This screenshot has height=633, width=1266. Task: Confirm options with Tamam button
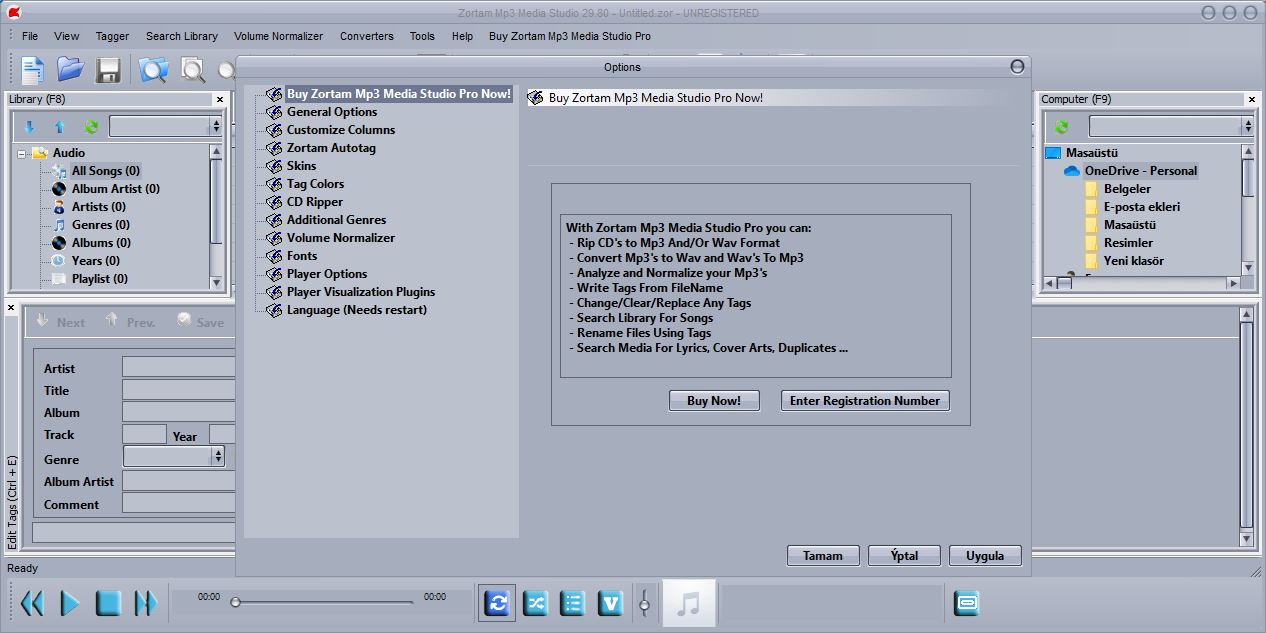point(823,556)
